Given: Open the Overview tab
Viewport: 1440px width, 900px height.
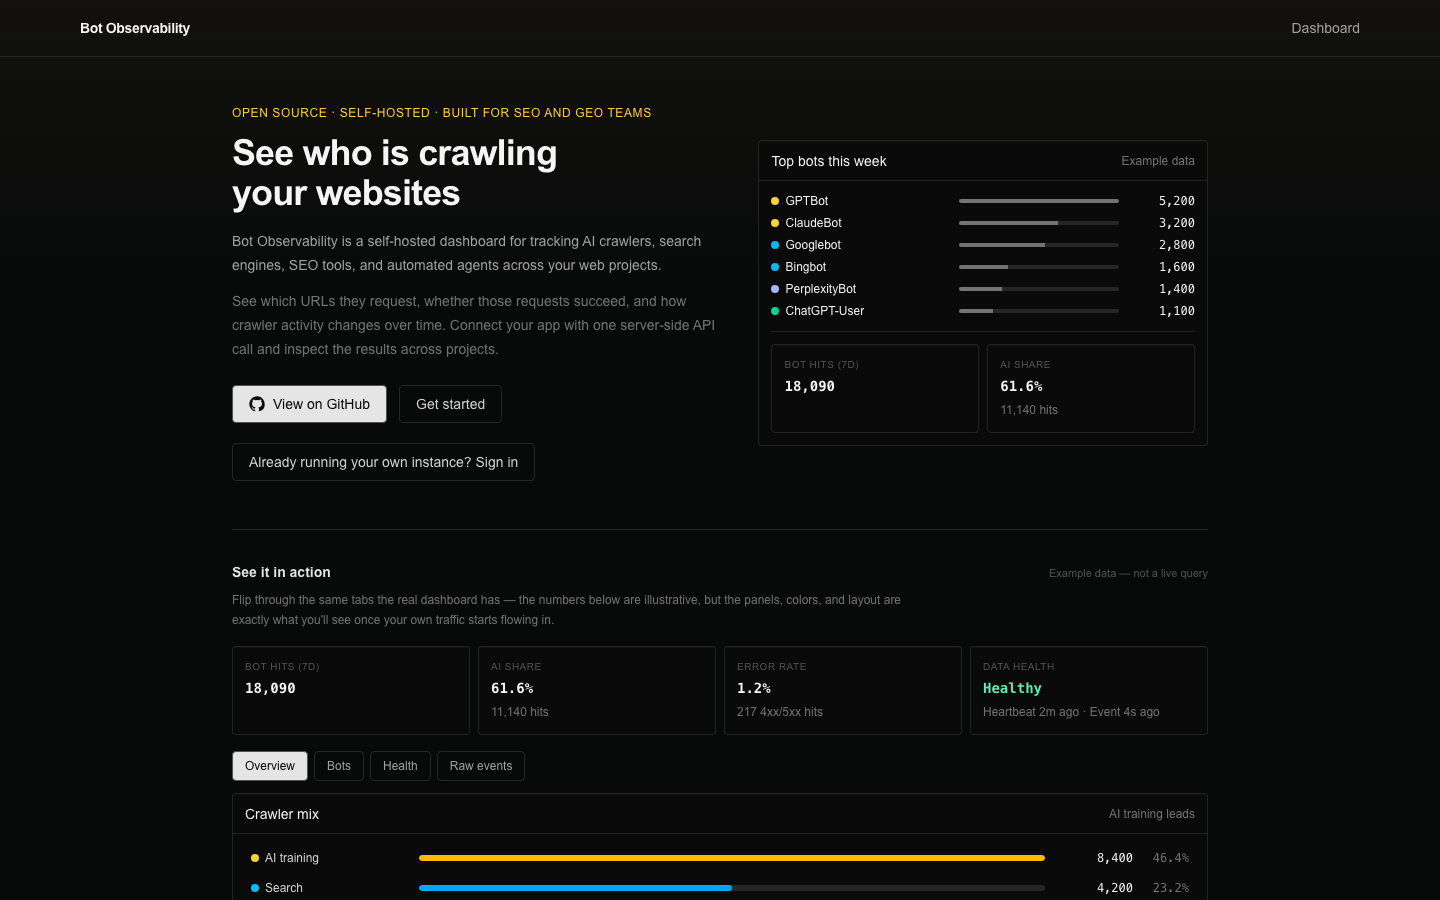Looking at the screenshot, I should [x=270, y=766].
